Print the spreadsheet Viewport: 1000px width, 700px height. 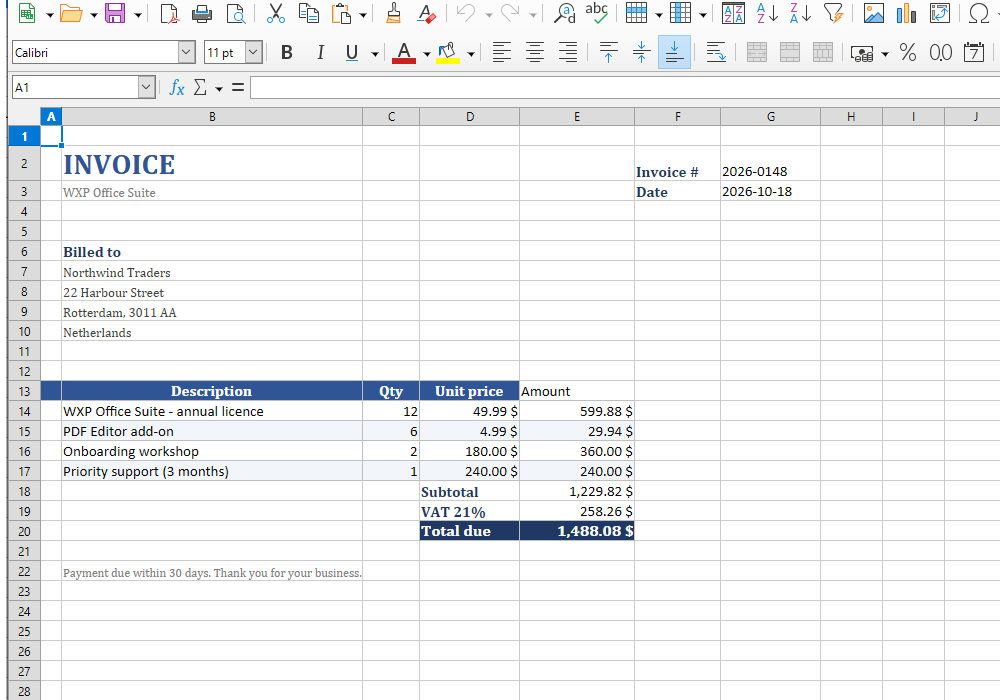[x=202, y=13]
